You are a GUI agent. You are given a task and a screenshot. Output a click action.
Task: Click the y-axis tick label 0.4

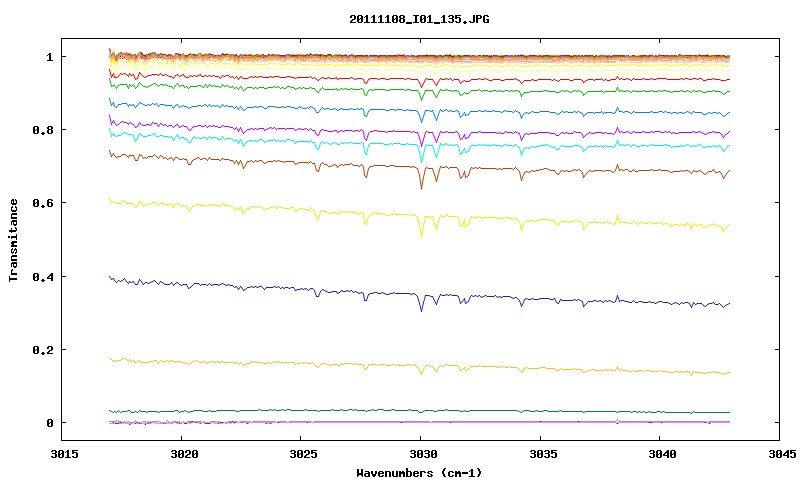coord(43,276)
